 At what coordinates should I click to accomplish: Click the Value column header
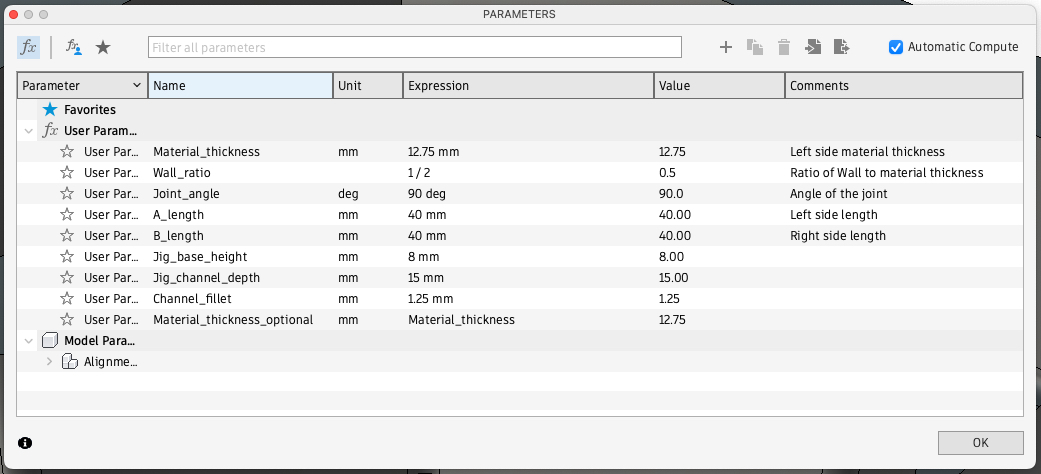click(x=720, y=86)
